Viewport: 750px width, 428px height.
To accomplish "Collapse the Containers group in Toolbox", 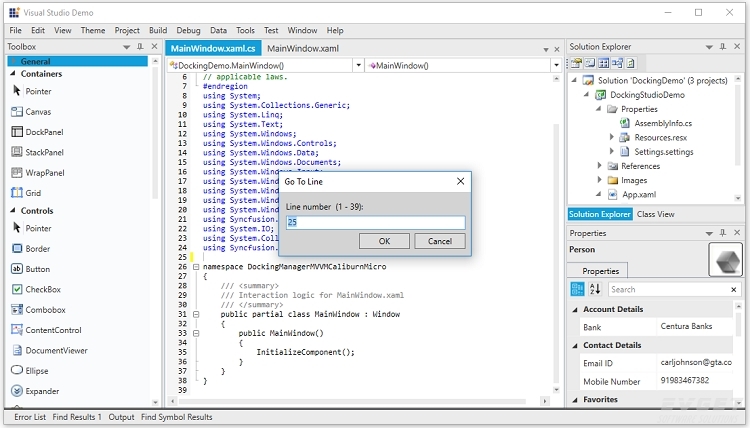I will [x=13, y=74].
